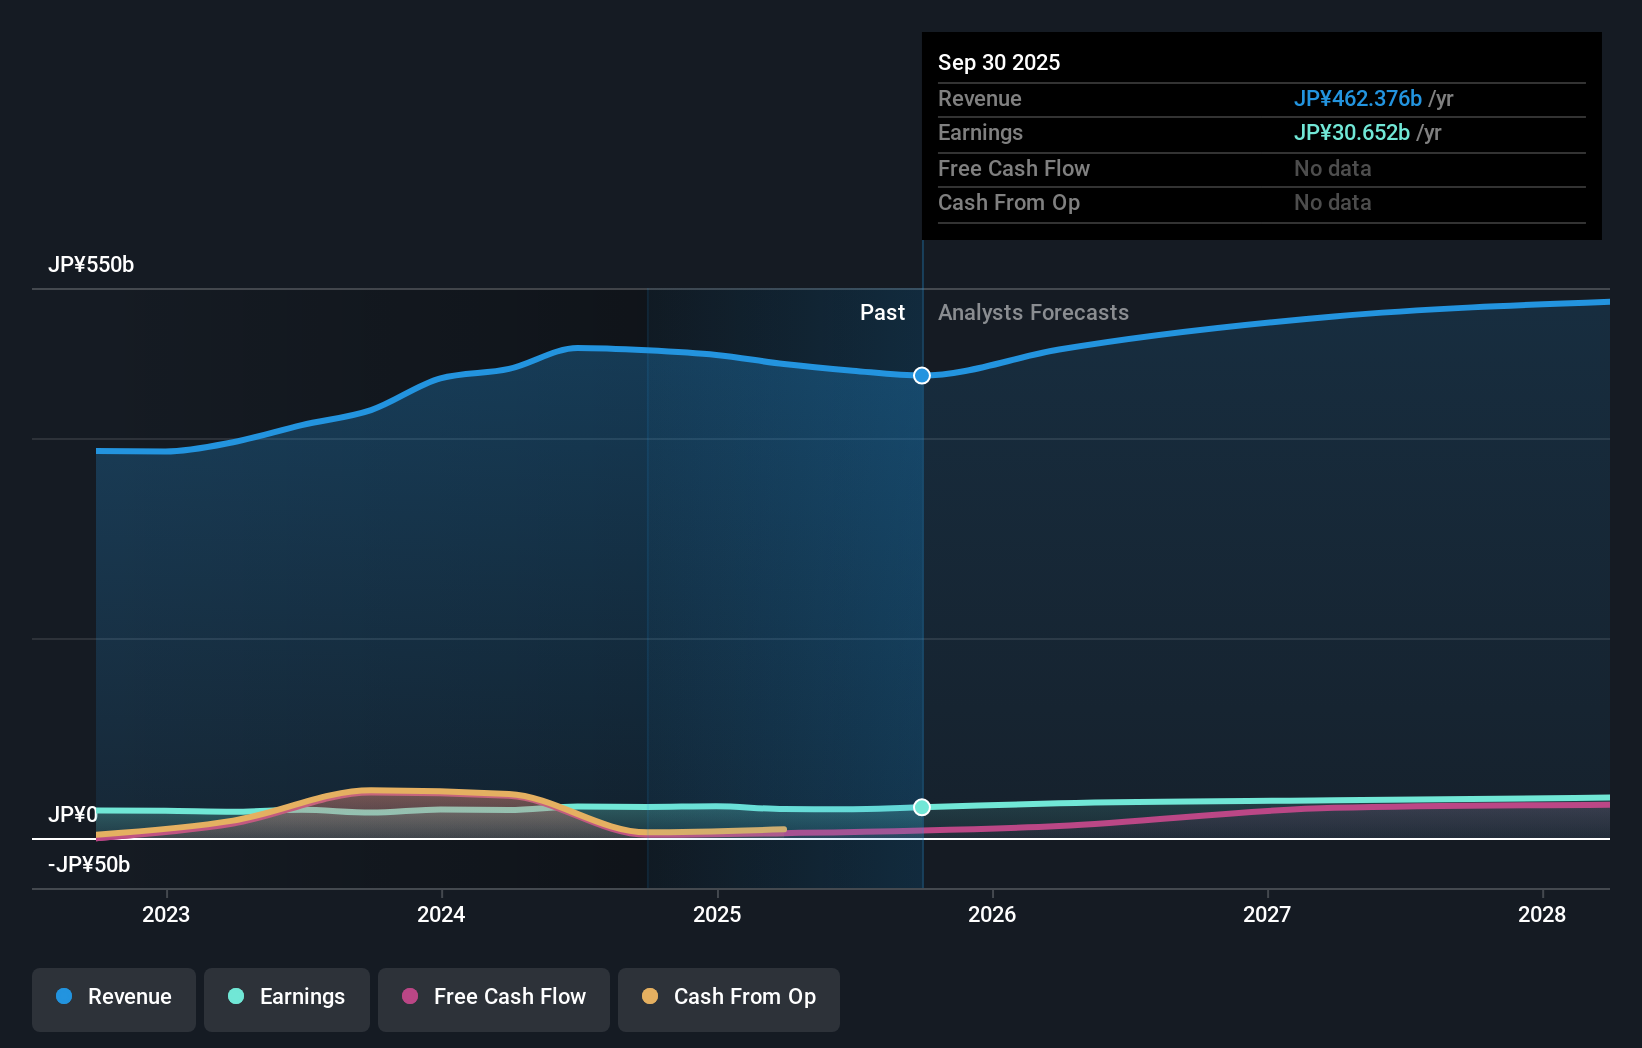This screenshot has width=1642, height=1048.
Task: Select the earnings data point marker on the chart
Action: [921, 807]
